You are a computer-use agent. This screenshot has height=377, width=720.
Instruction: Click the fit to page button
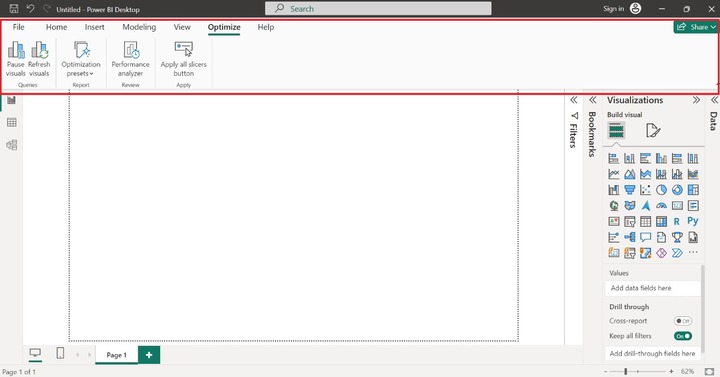709,371
